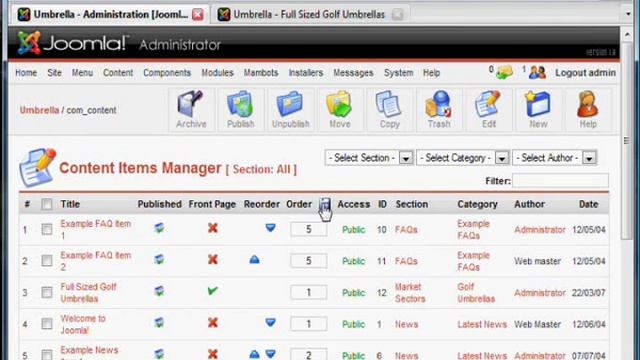This screenshot has width=640, height=360.
Task: Open the browser tab list dropdown arrow
Action: pyautogui.click(x=628, y=14)
